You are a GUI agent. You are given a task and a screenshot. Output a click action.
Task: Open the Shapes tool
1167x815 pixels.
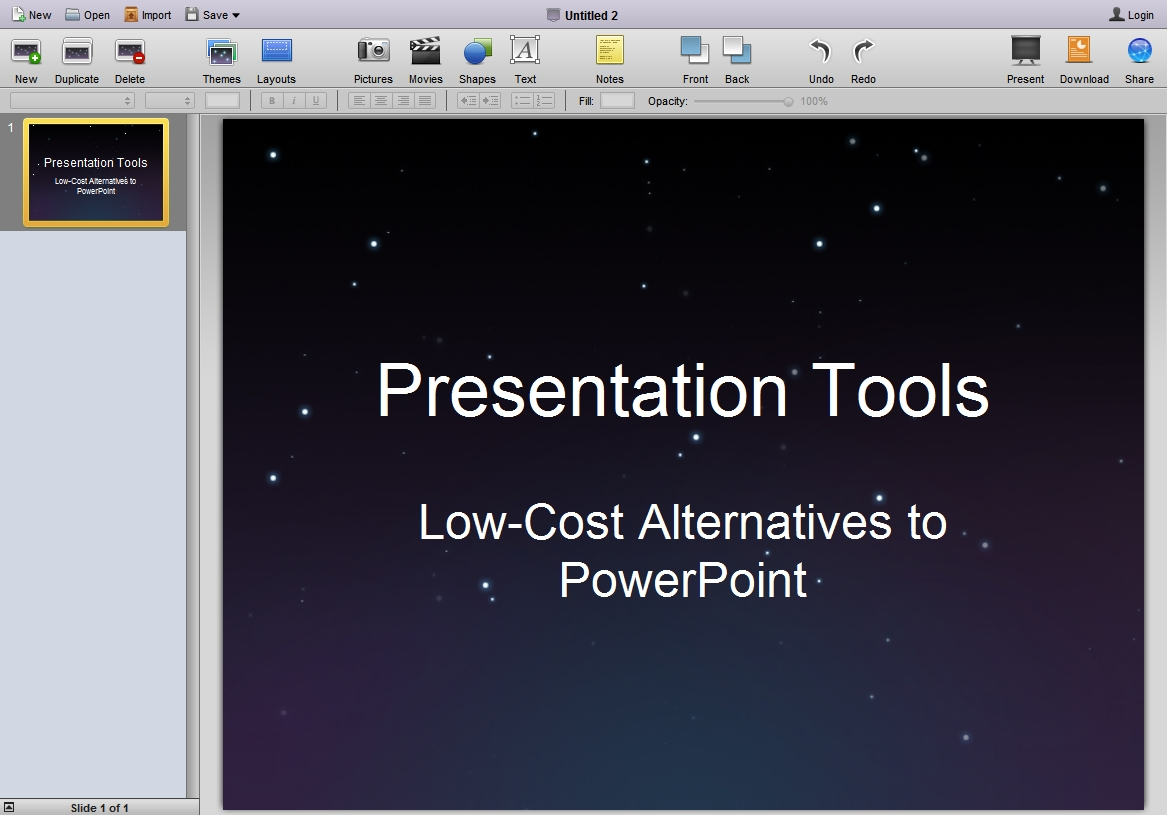point(477,60)
